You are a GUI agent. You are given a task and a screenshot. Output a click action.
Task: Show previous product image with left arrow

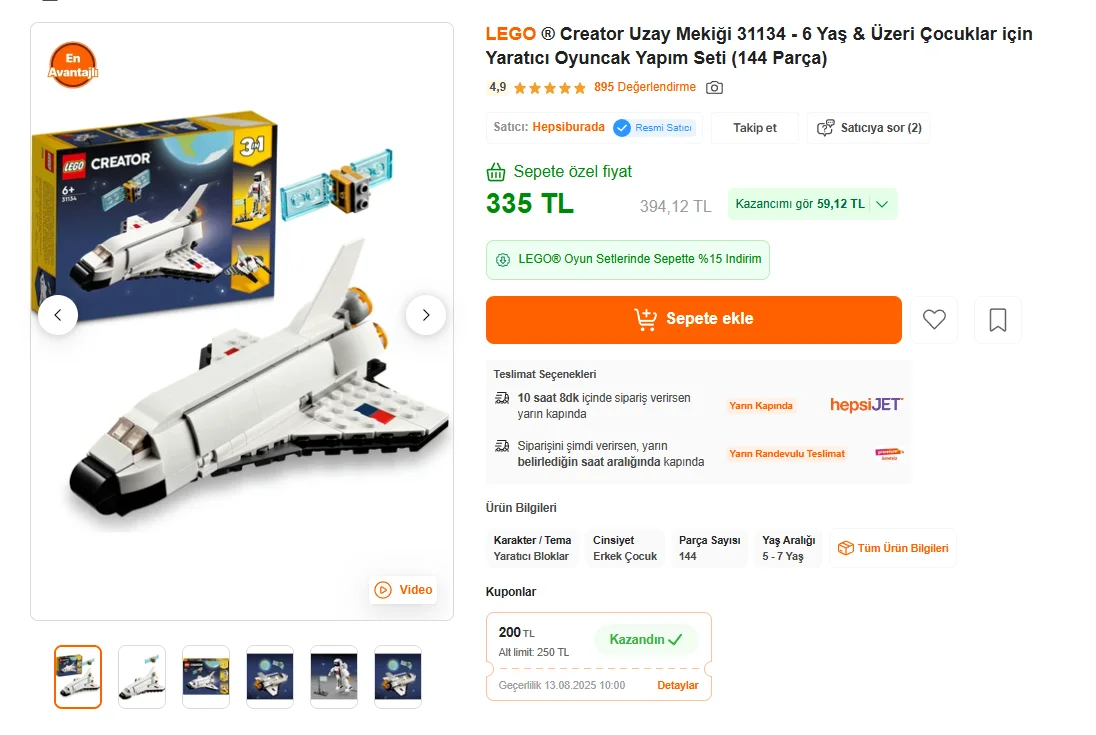[58, 315]
